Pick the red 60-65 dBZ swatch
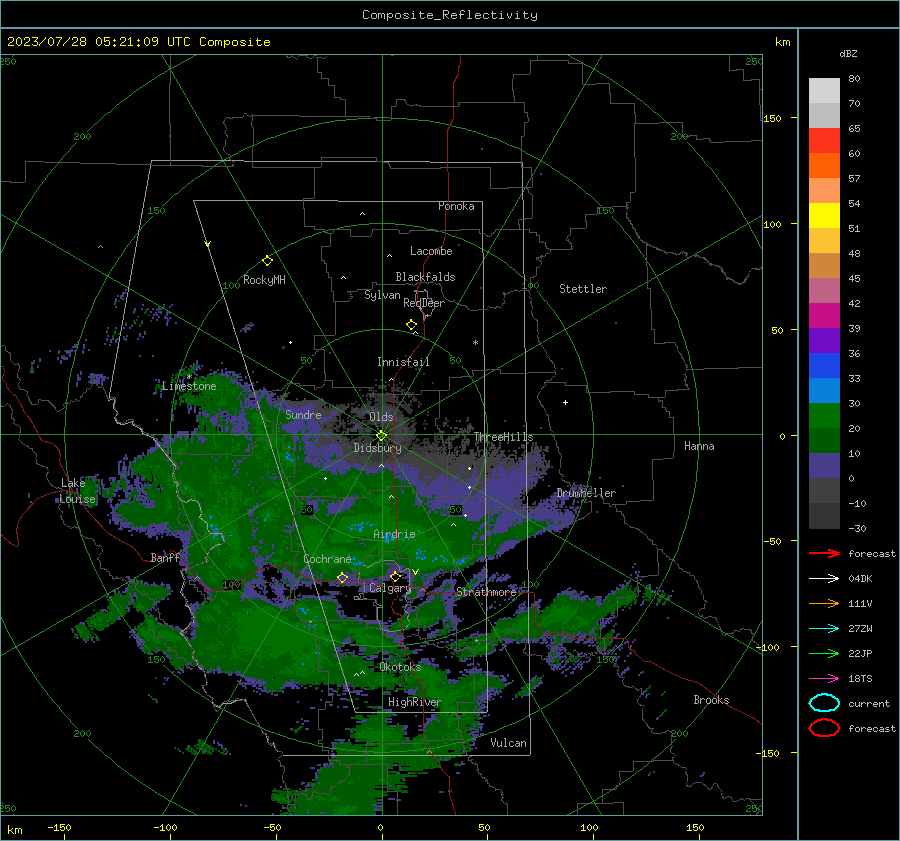Viewport: 900px width, 841px height. coord(824,141)
